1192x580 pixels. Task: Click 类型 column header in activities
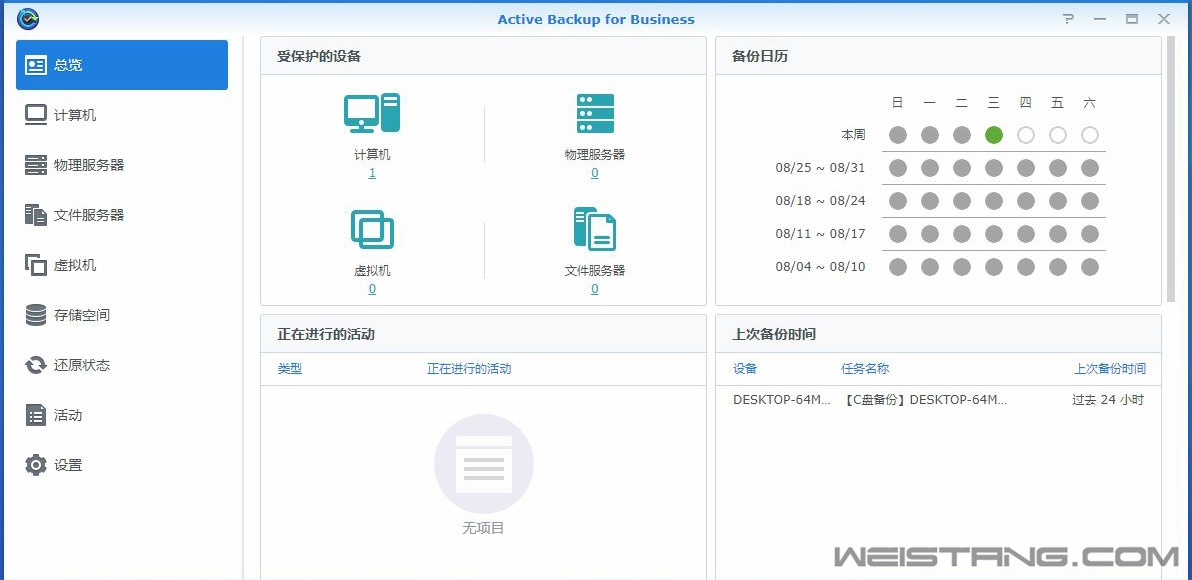[290, 369]
